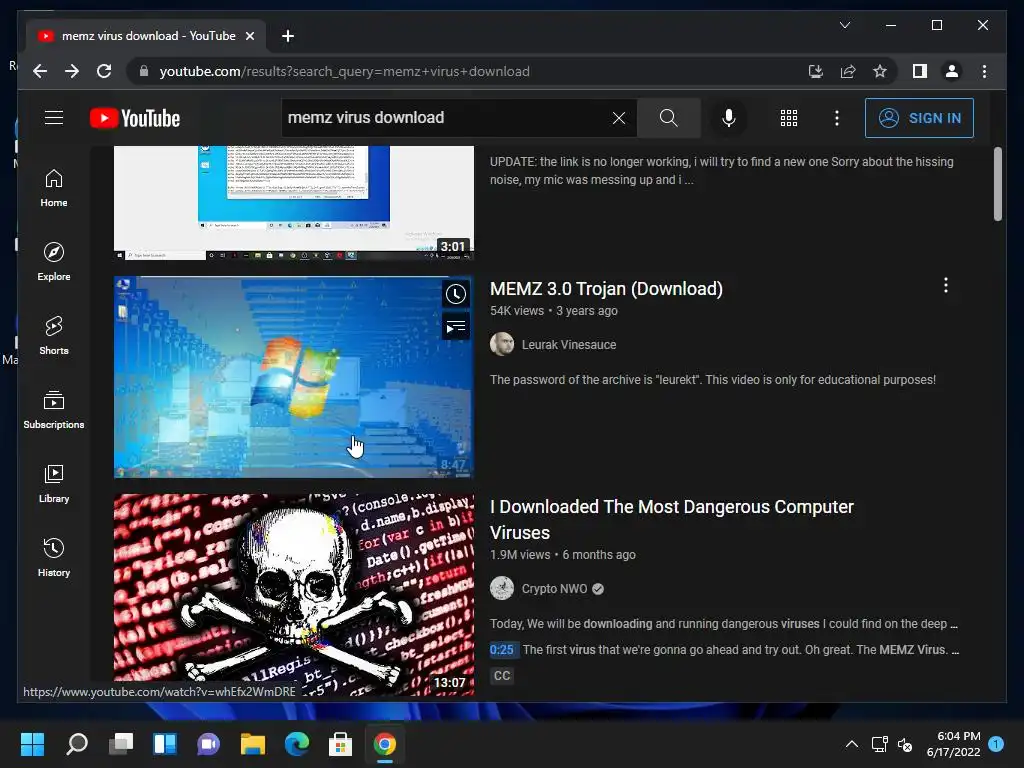The image size is (1024, 768).
Task: Open MEMZ 3.0 Trojan (Download) video title
Action: [606, 289]
